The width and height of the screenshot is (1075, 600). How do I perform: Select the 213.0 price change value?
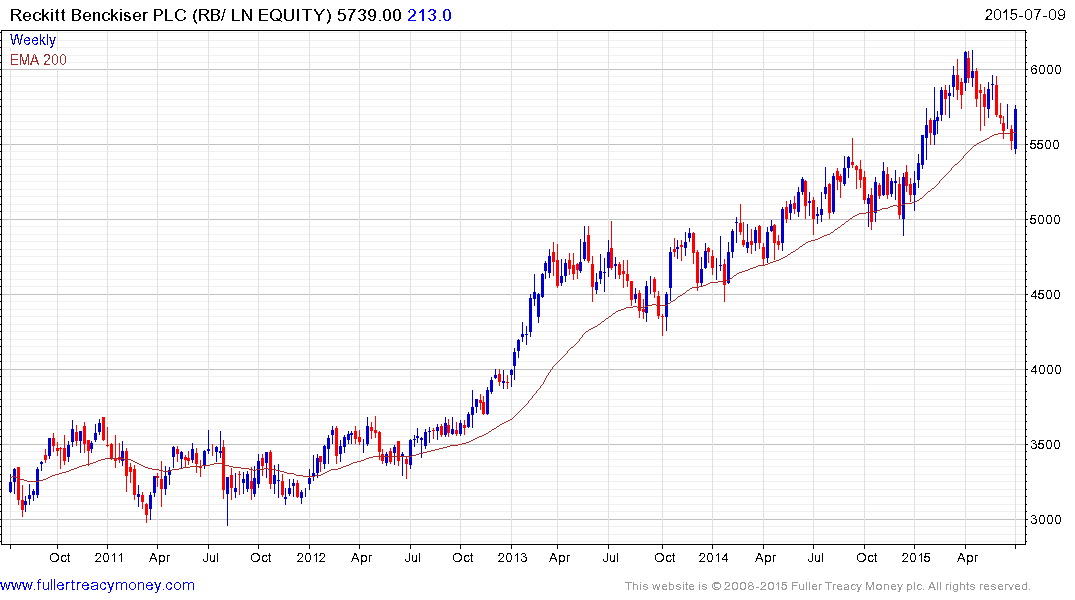tap(429, 15)
